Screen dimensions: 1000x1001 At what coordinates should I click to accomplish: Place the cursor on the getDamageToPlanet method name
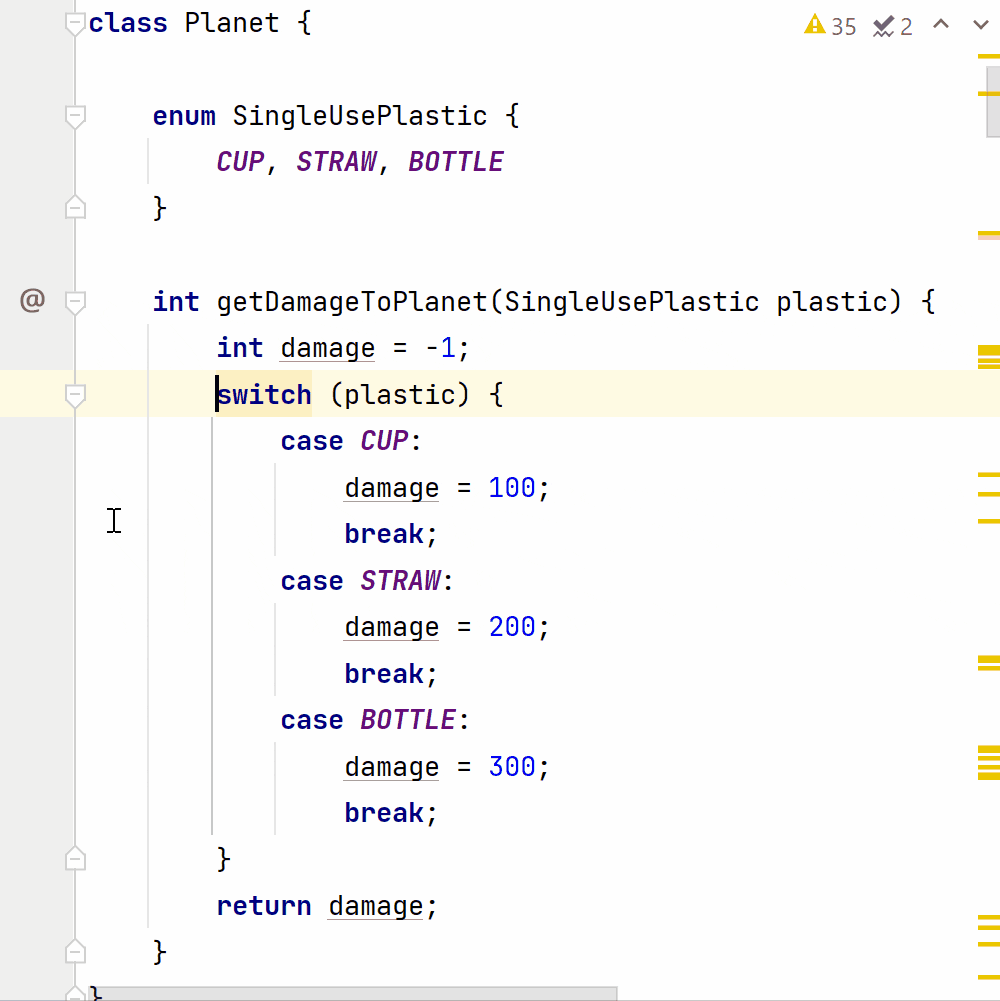pyautogui.click(x=352, y=302)
